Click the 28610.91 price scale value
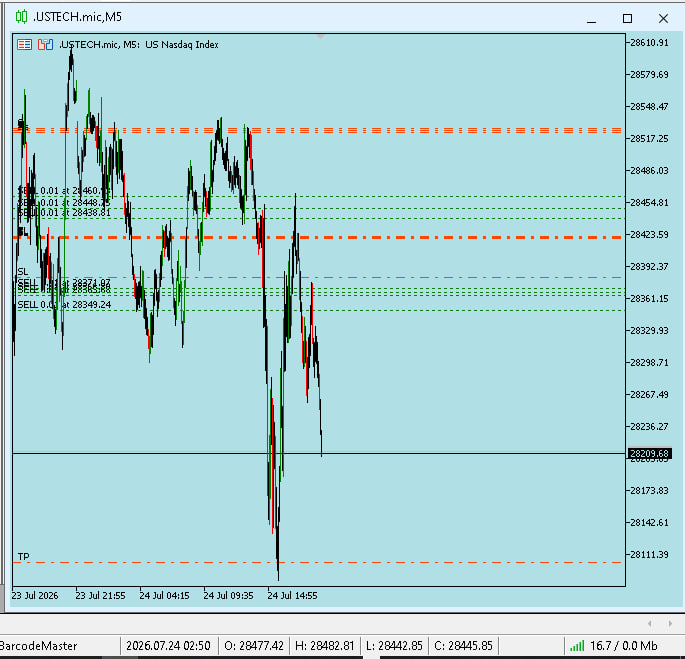Viewport: 685px width, 659px height. coord(649,43)
